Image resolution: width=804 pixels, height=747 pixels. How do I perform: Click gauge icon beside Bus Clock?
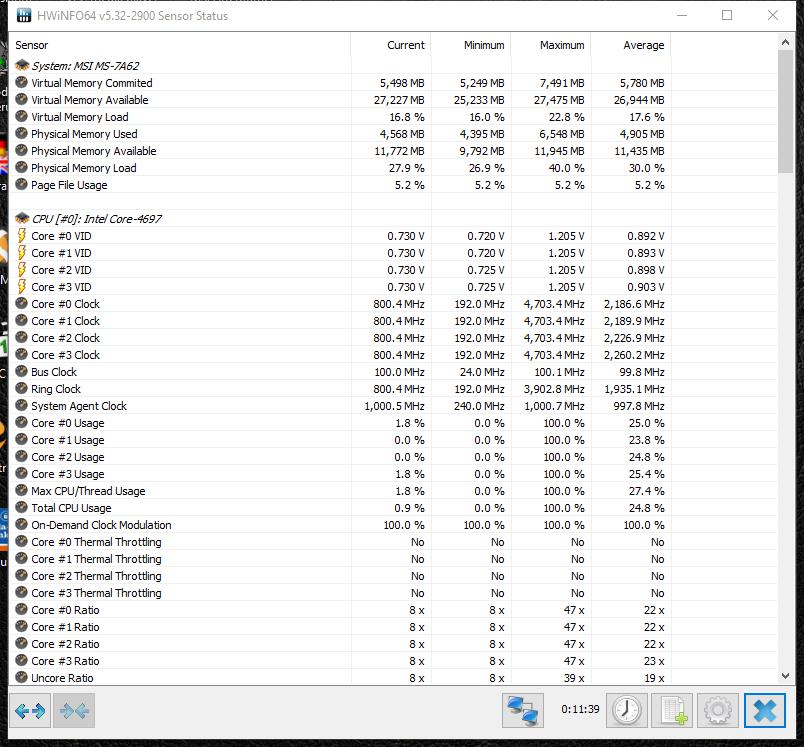coord(22,371)
